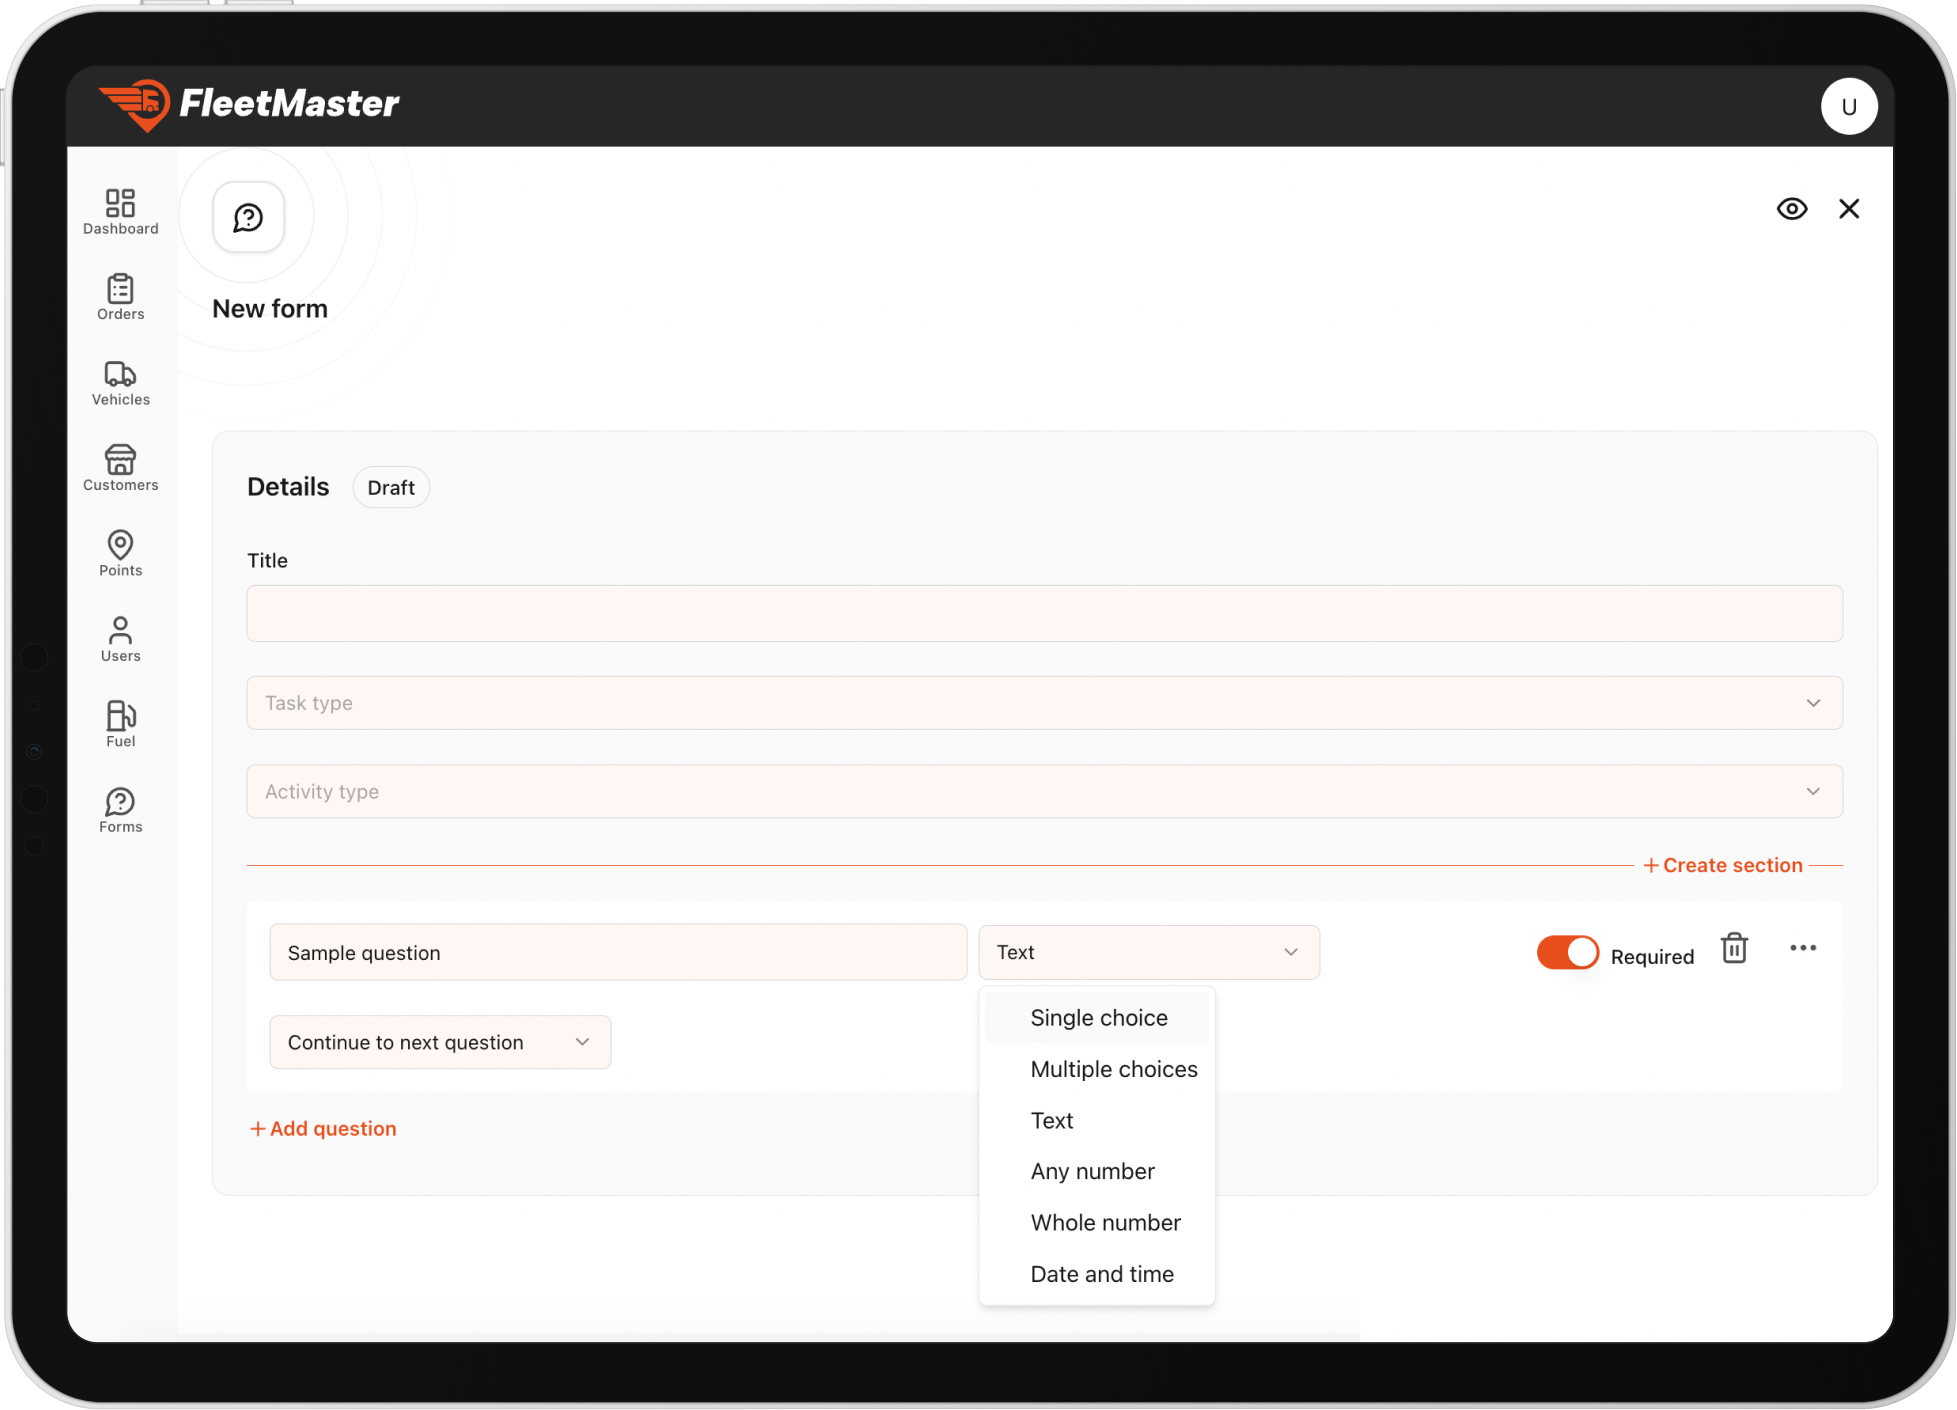Open the Dashboard sidebar icon
Screen dimensions: 1957x1410
120,212
